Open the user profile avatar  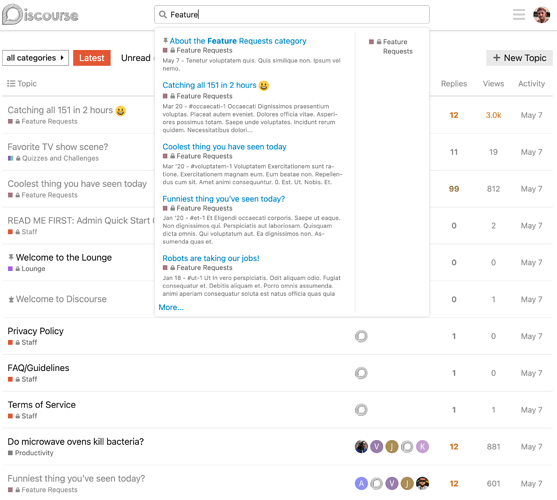(x=541, y=15)
